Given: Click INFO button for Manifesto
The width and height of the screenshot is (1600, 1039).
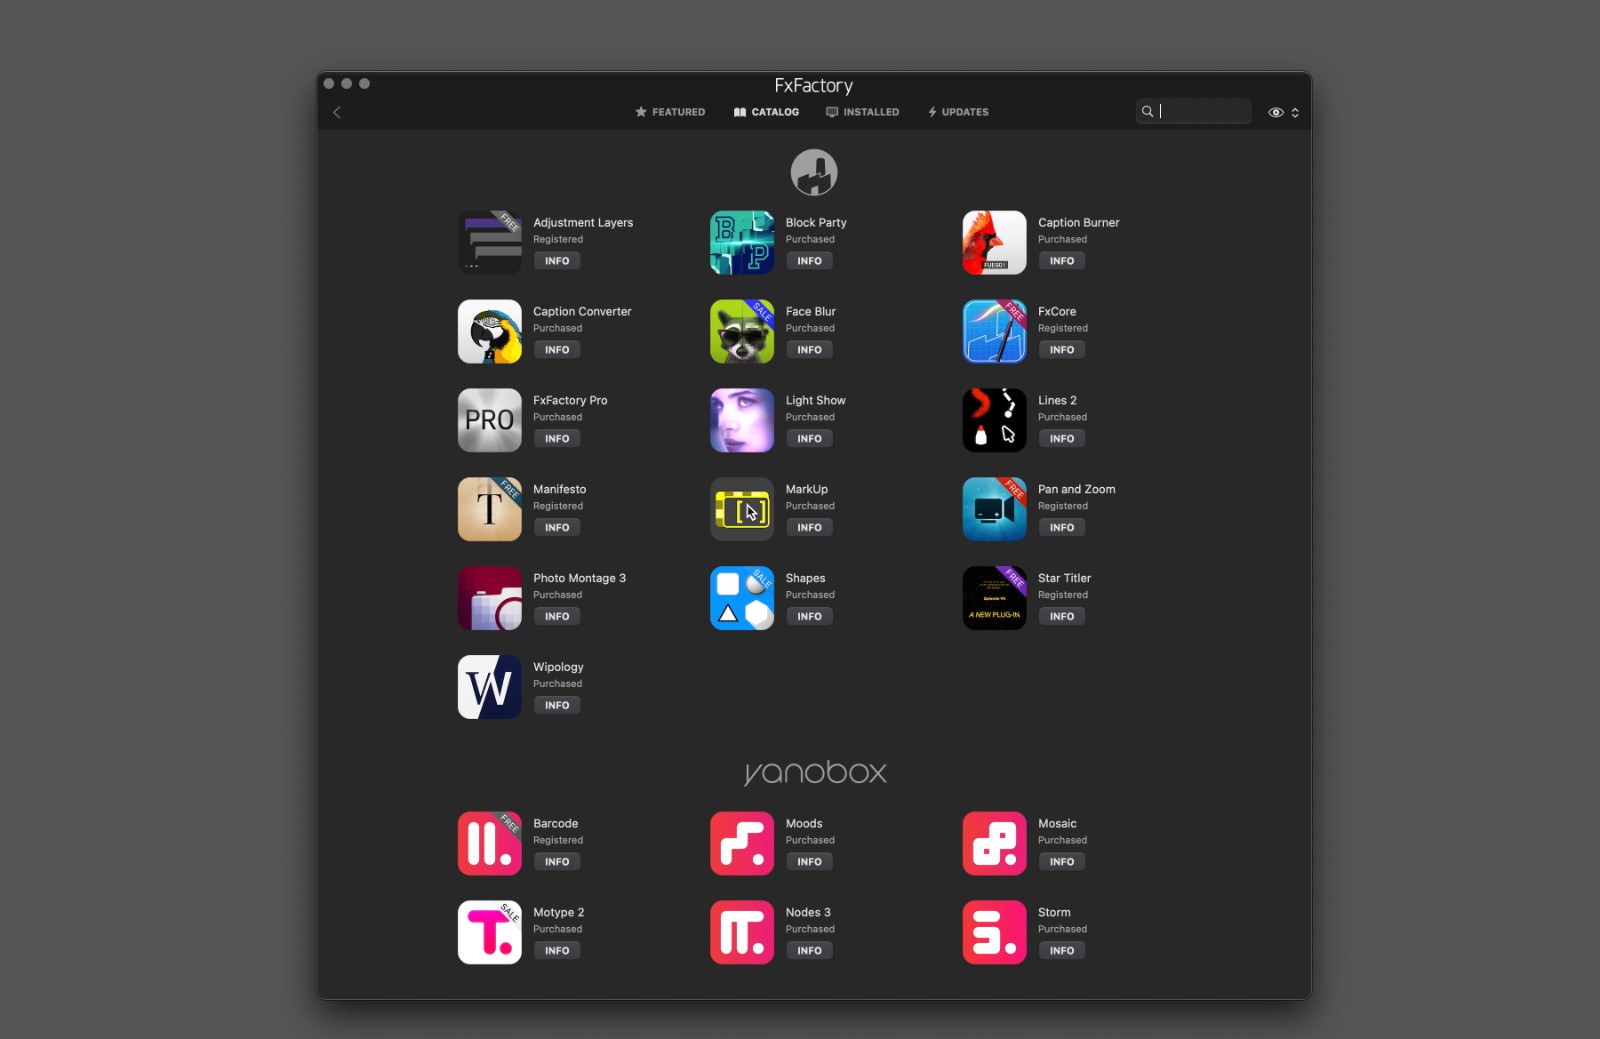Looking at the screenshot, I should tap(557, 528).
